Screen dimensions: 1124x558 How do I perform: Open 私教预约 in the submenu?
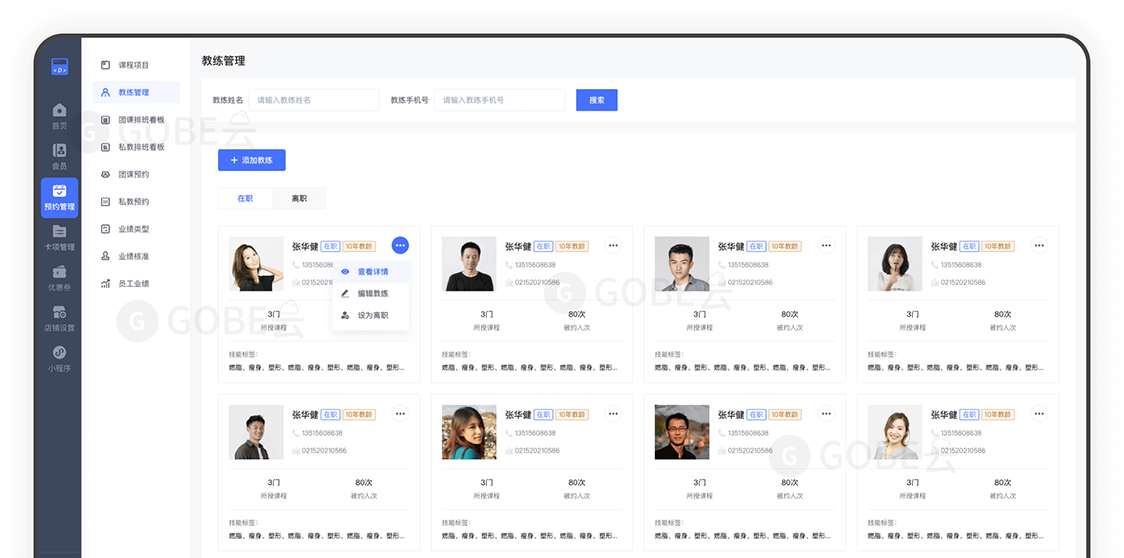(135, 202)
